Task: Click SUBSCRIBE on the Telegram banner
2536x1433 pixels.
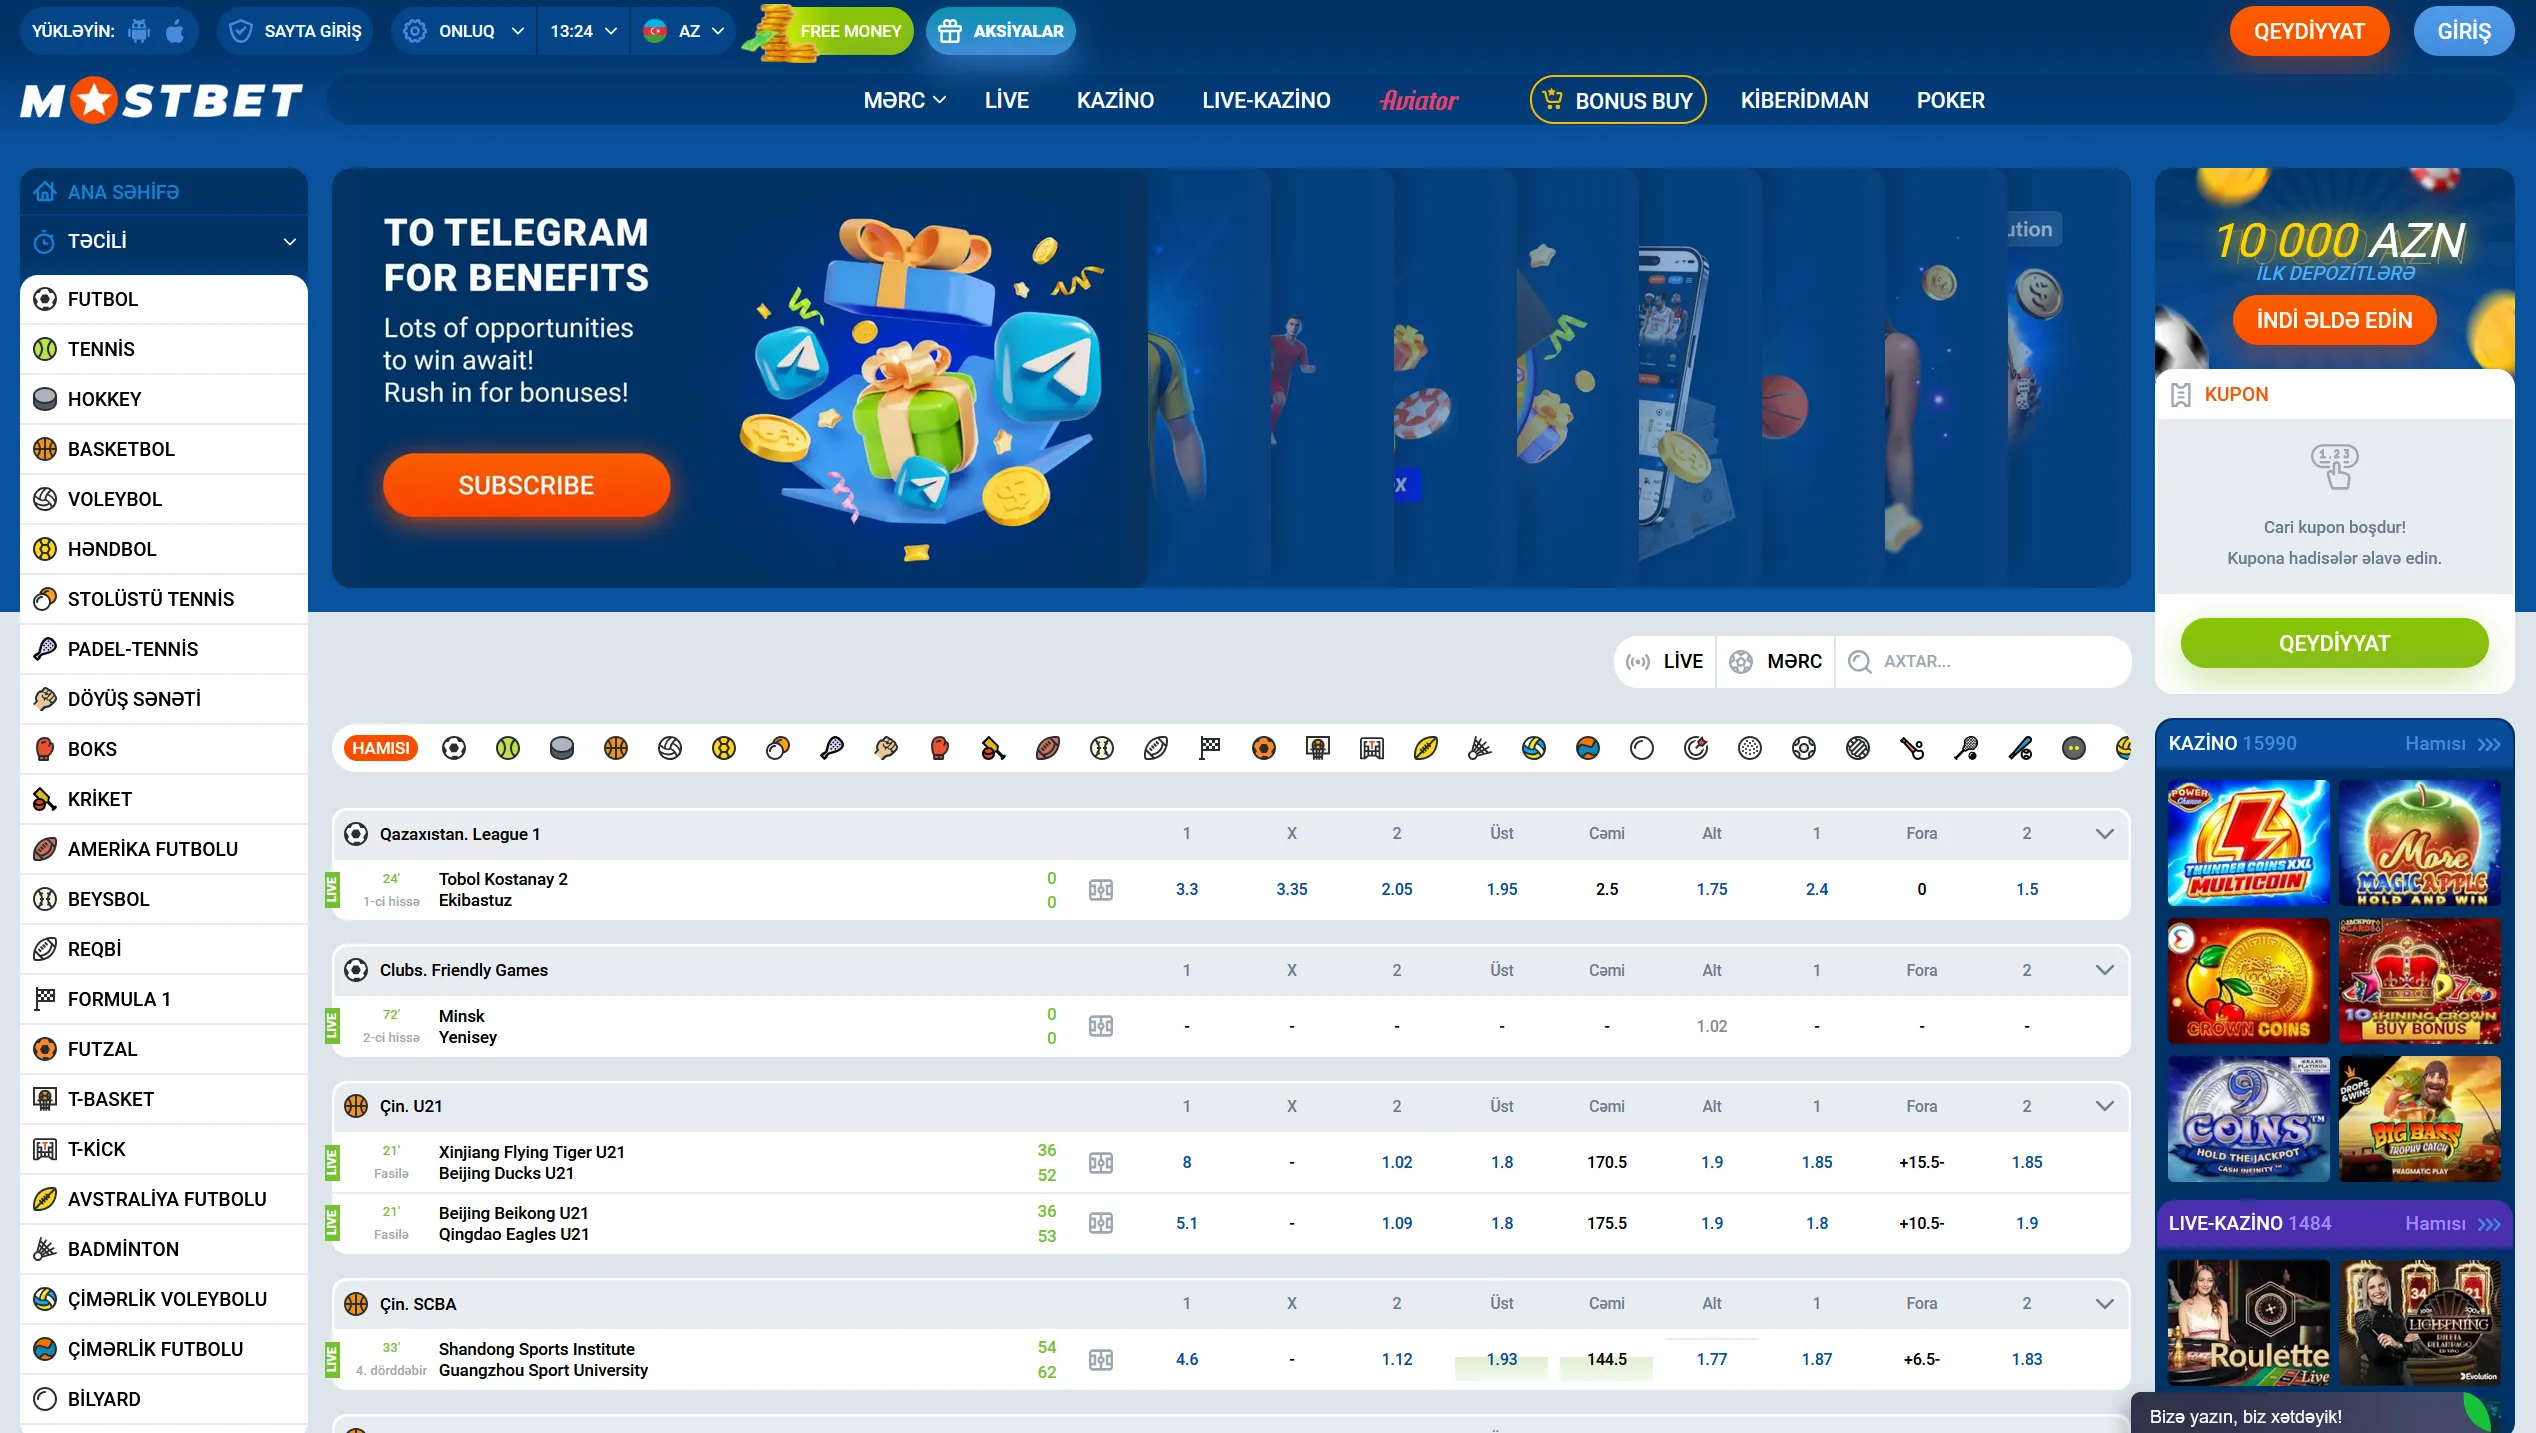Action: pyautogui.click(x=526, y=485)
